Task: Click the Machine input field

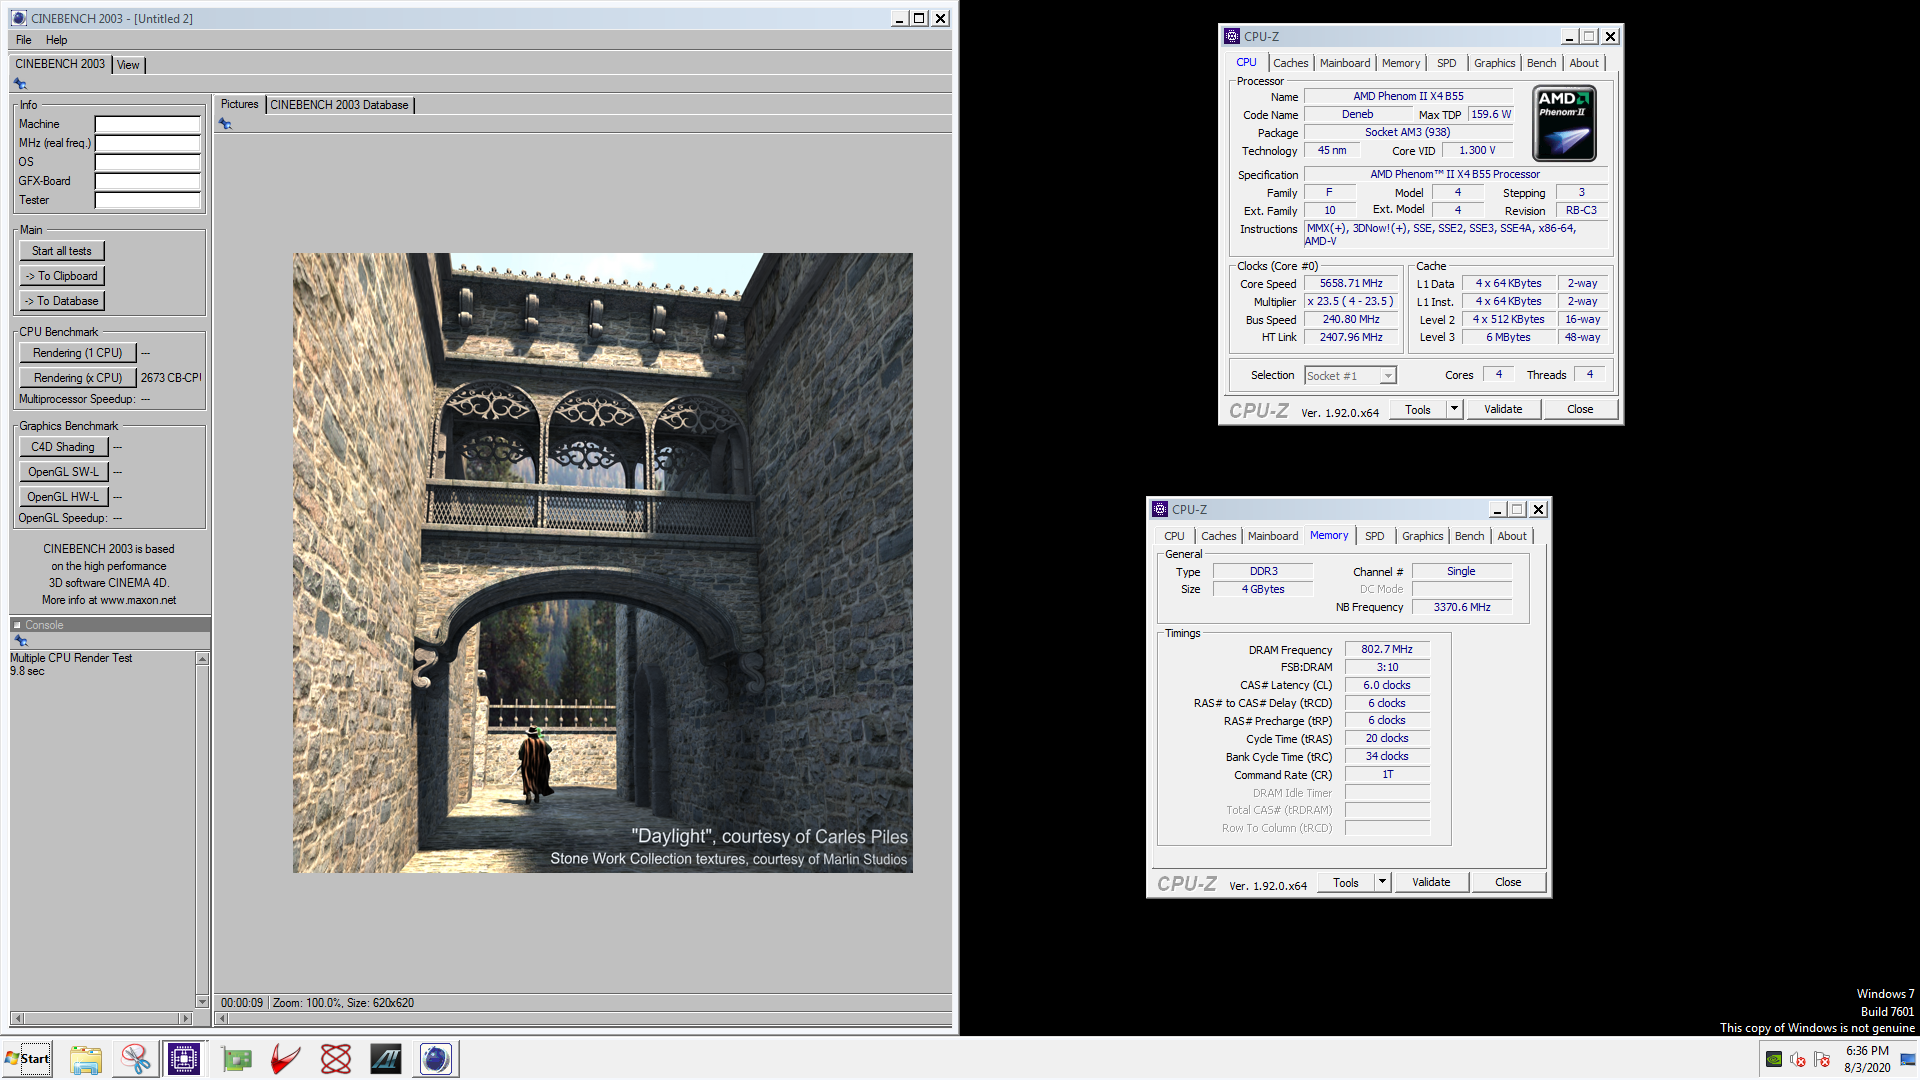Action: 148,124
